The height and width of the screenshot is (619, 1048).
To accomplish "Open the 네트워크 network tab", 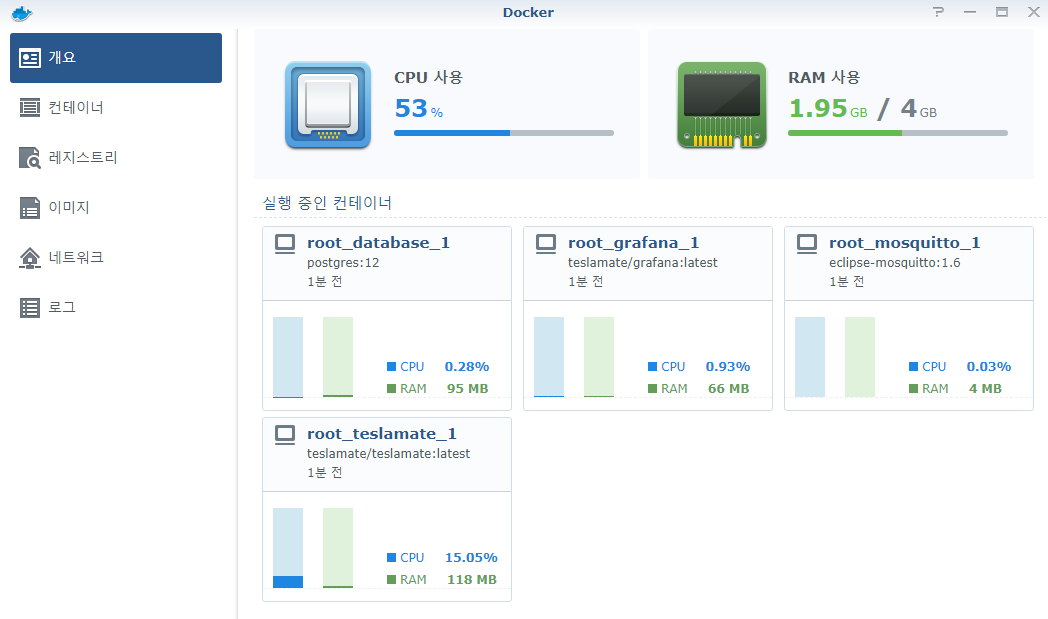I will (x=116, y=257).
